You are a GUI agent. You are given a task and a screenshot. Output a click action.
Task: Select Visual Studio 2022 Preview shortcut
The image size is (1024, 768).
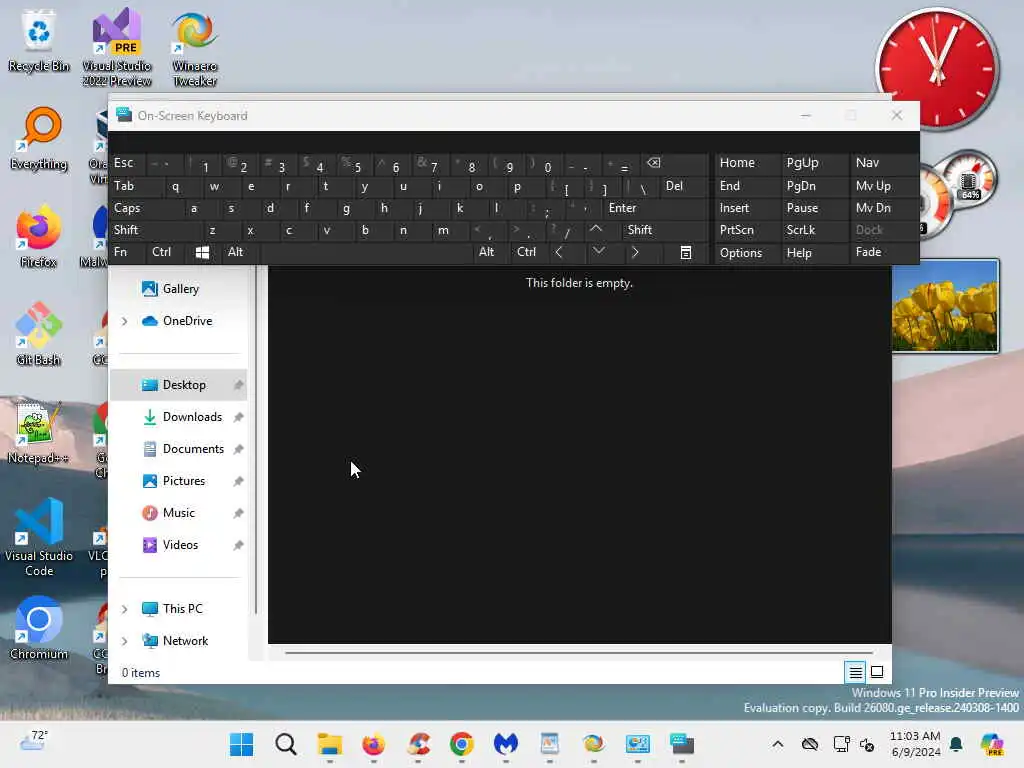tap(117, 48)
